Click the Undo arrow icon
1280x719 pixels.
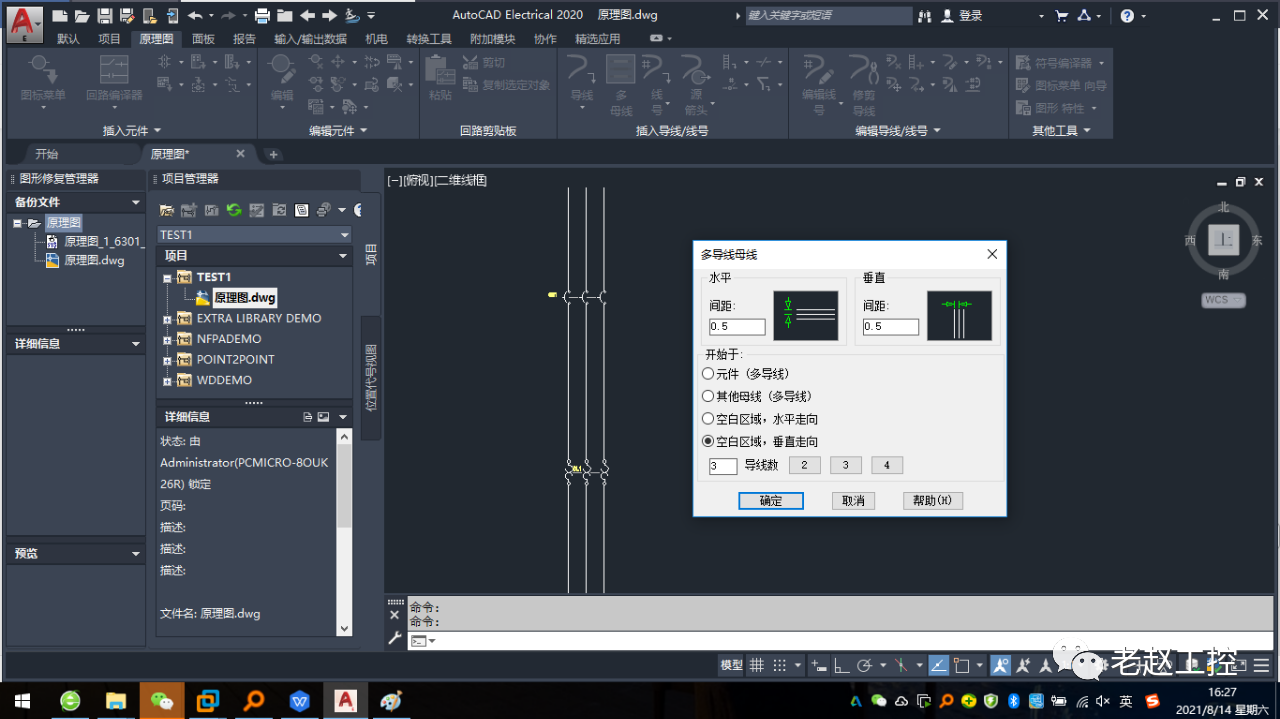(x=194, y=16)
